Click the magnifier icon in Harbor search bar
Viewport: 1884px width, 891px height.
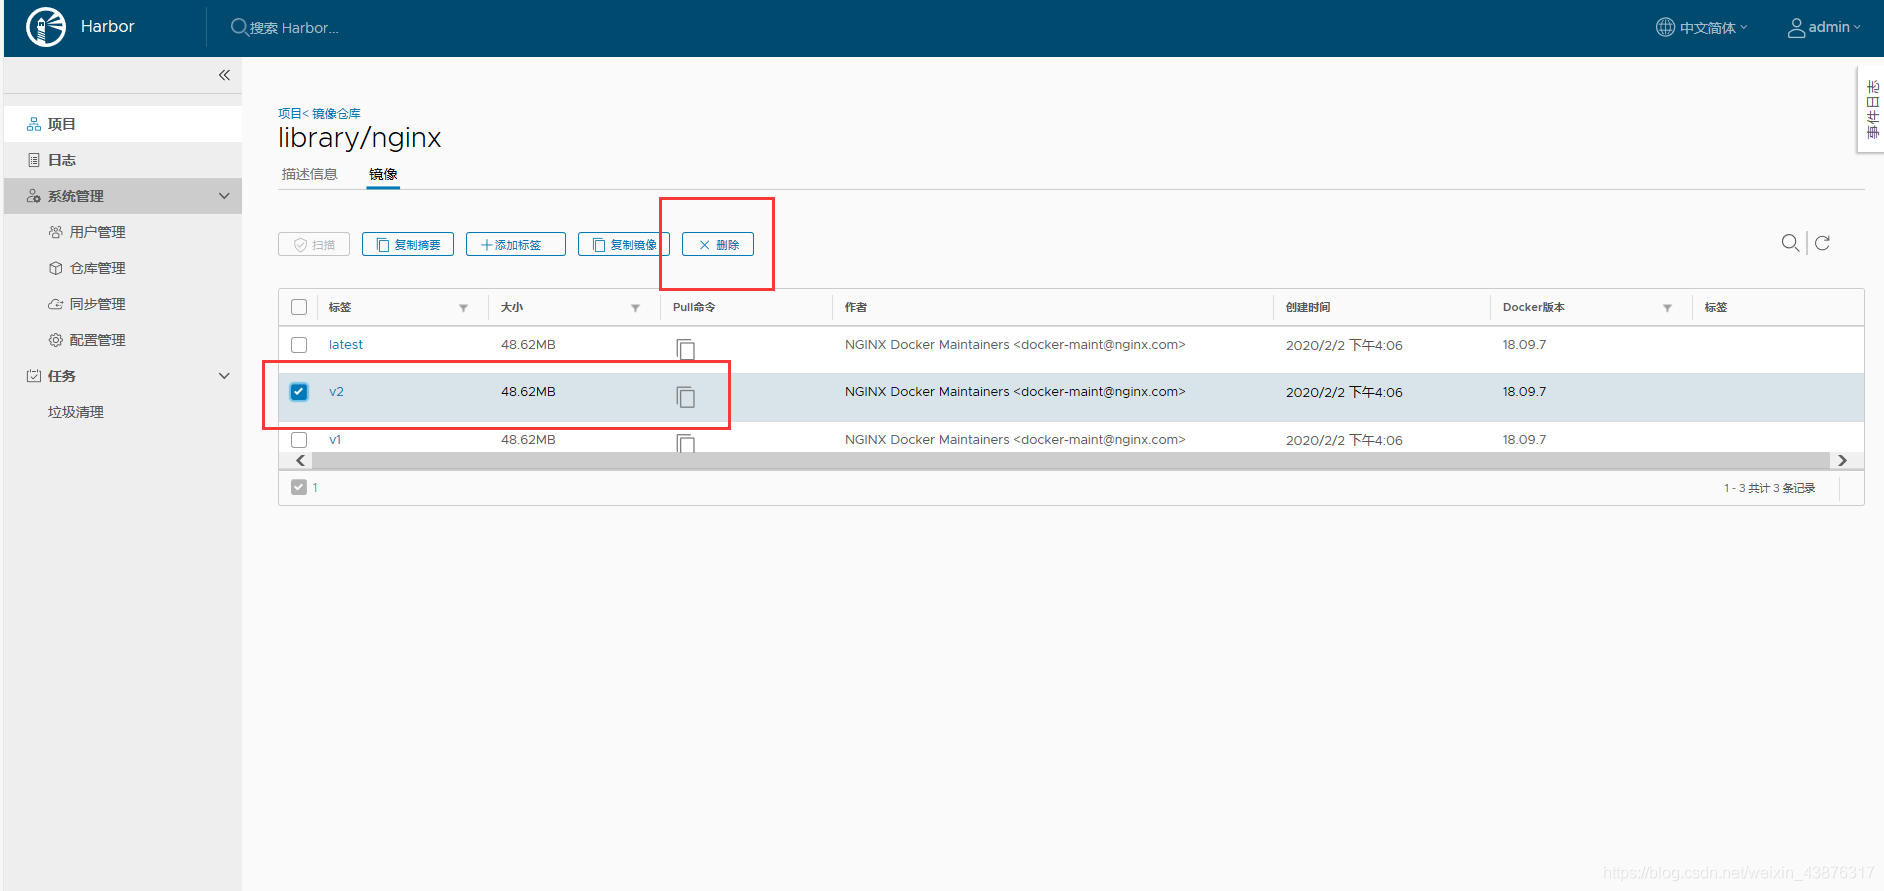coord(239,27)
